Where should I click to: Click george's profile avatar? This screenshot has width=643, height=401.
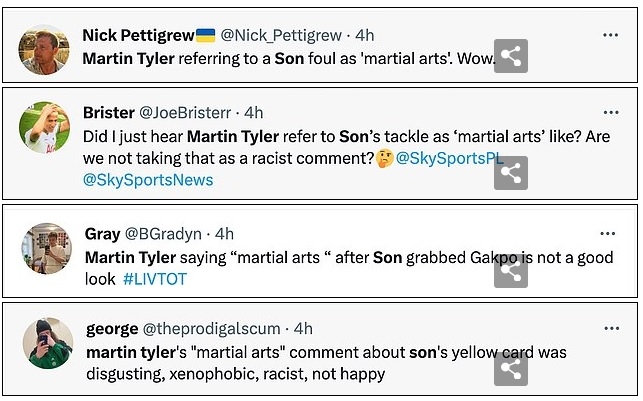pyautogui.click(x=47, y=343)
